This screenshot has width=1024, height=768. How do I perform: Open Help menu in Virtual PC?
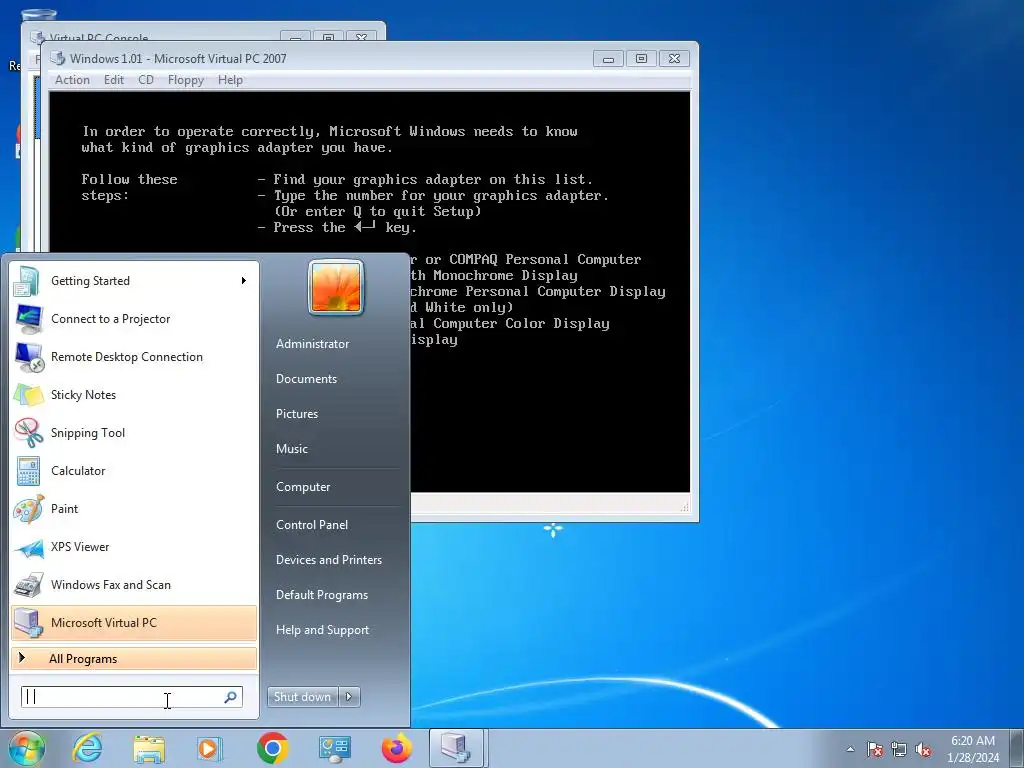(x=231, y=80)
